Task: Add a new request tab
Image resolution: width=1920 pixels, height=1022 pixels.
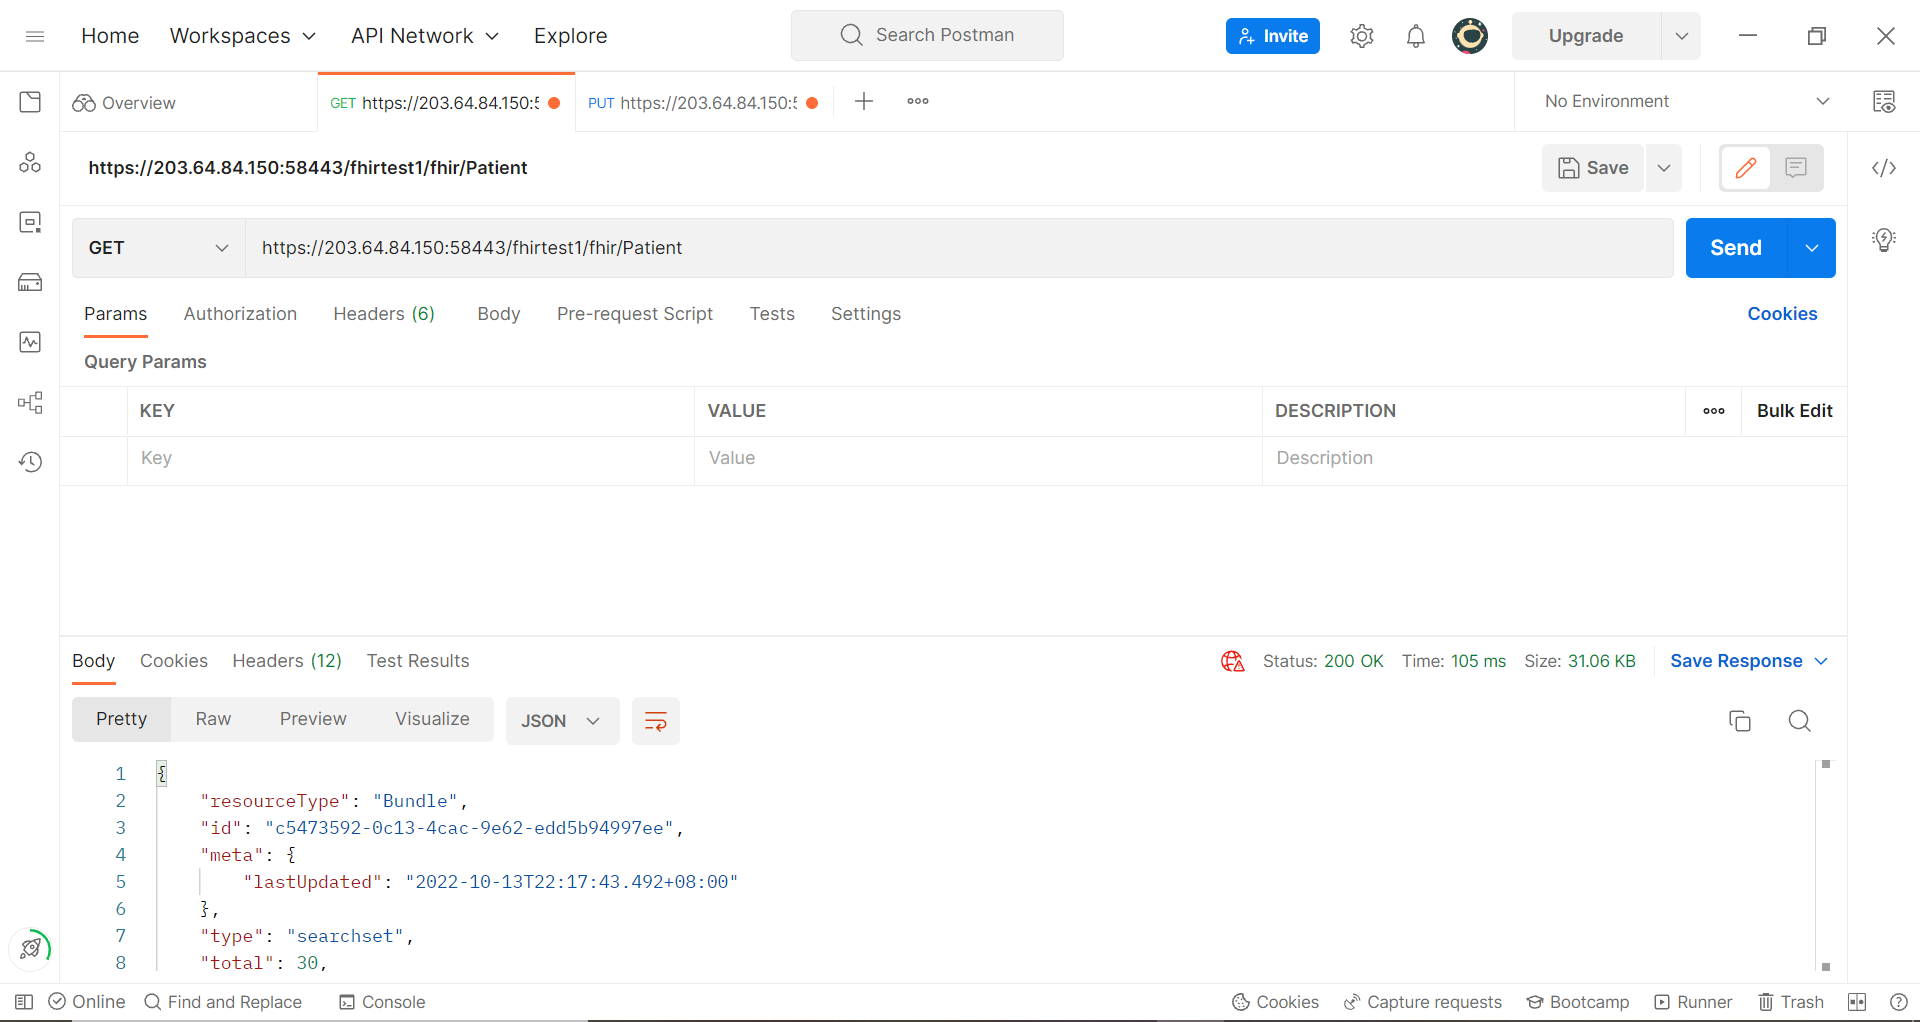Action: click(864, 101)
